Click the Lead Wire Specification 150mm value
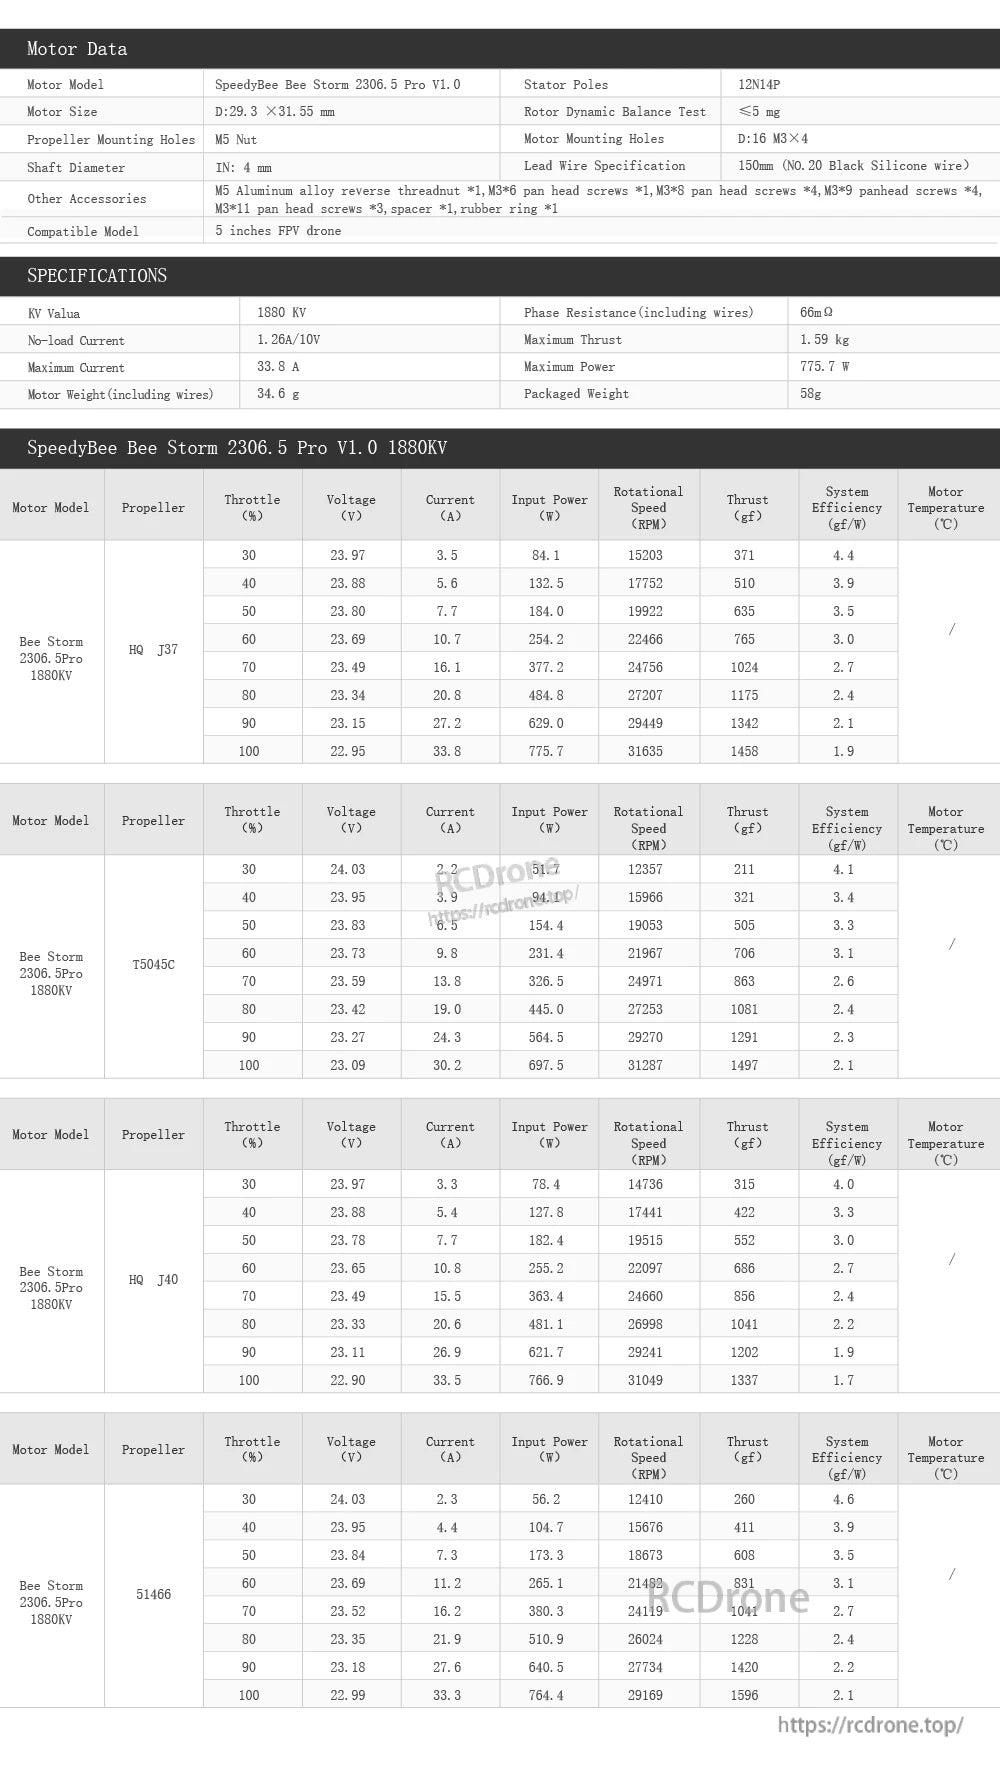Viewport: 1000px width, 1771px height. tap(854, 166)
